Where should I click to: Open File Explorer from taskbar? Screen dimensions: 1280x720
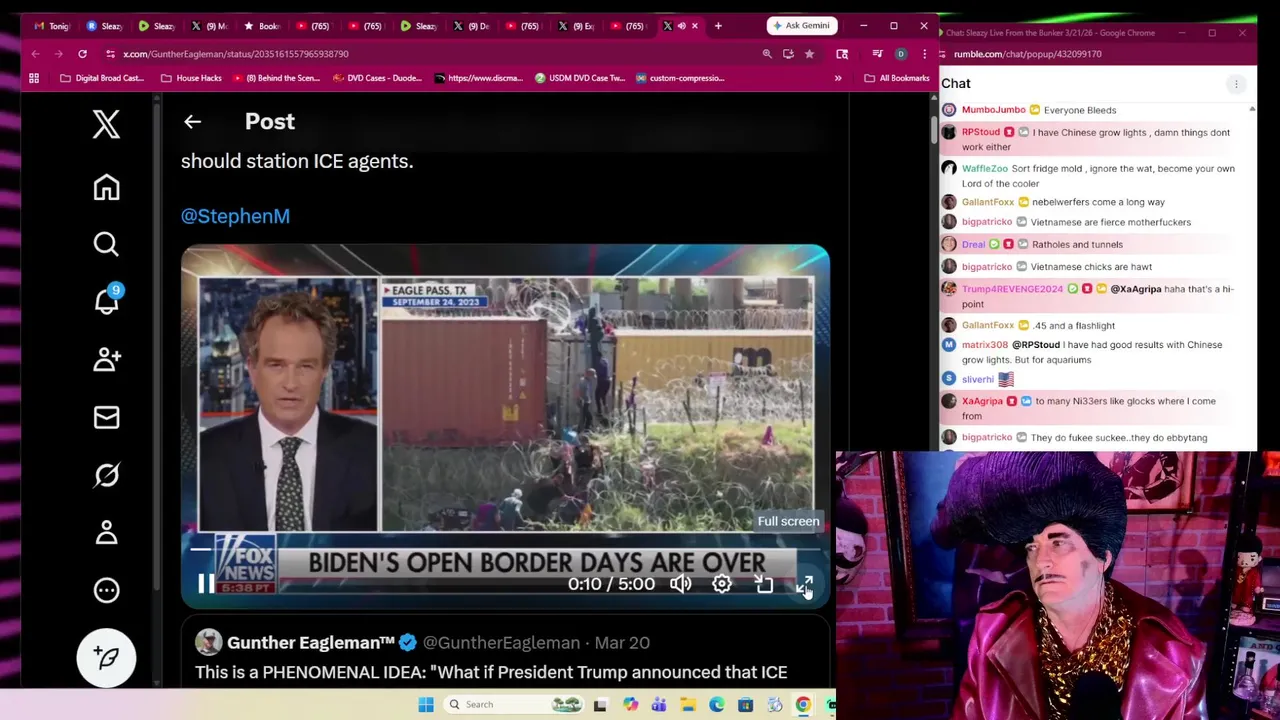pyautogui.click(x=688, y=705)
